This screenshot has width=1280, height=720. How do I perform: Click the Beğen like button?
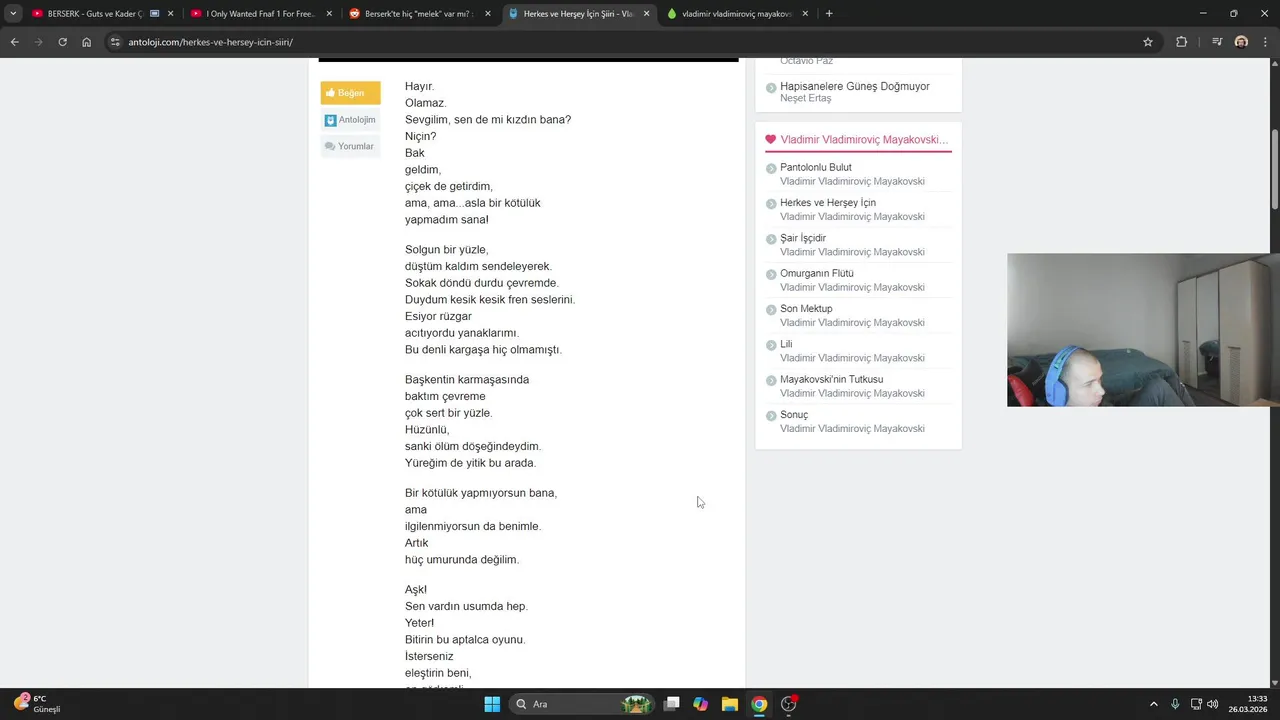tap(350, 93)
